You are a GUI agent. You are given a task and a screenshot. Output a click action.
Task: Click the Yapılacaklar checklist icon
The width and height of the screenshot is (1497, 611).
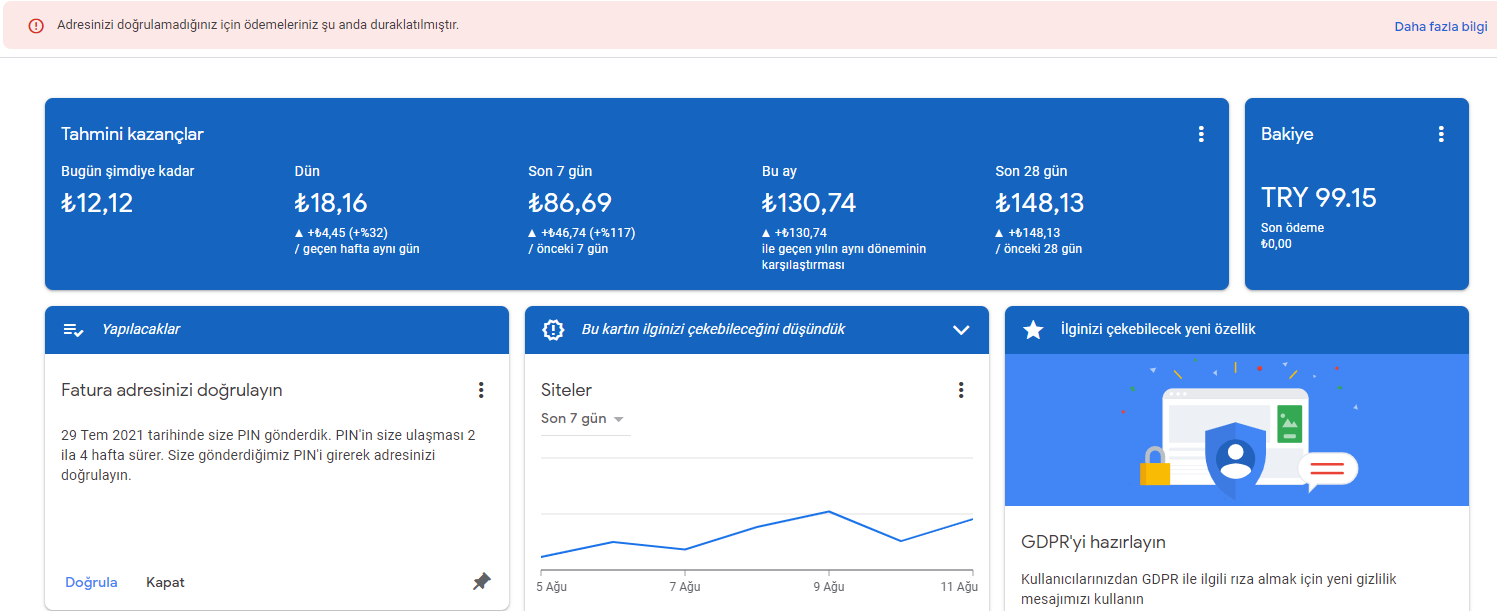(x=73, y=329)
